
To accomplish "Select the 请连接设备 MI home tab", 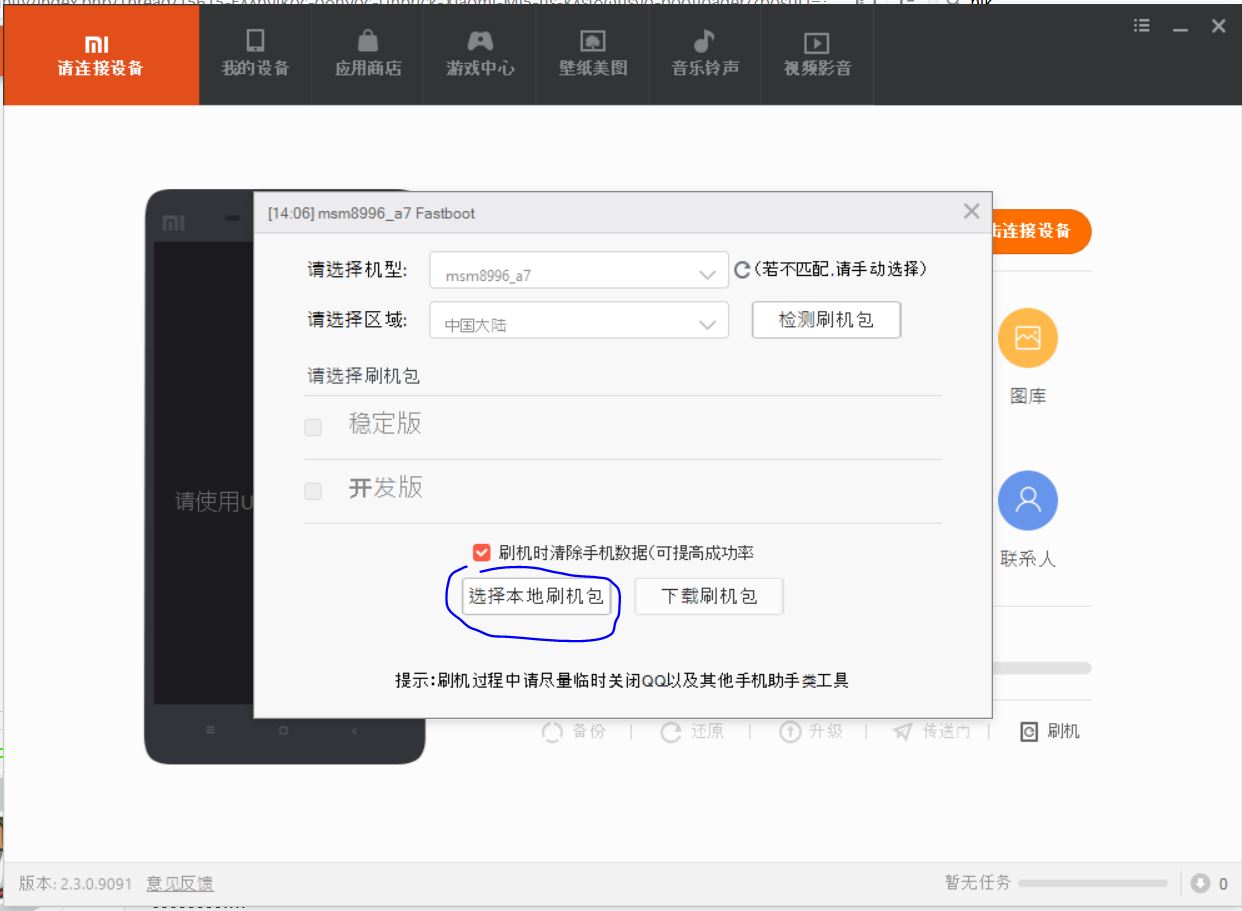I will pyautogui.click(x=100, y=54).
